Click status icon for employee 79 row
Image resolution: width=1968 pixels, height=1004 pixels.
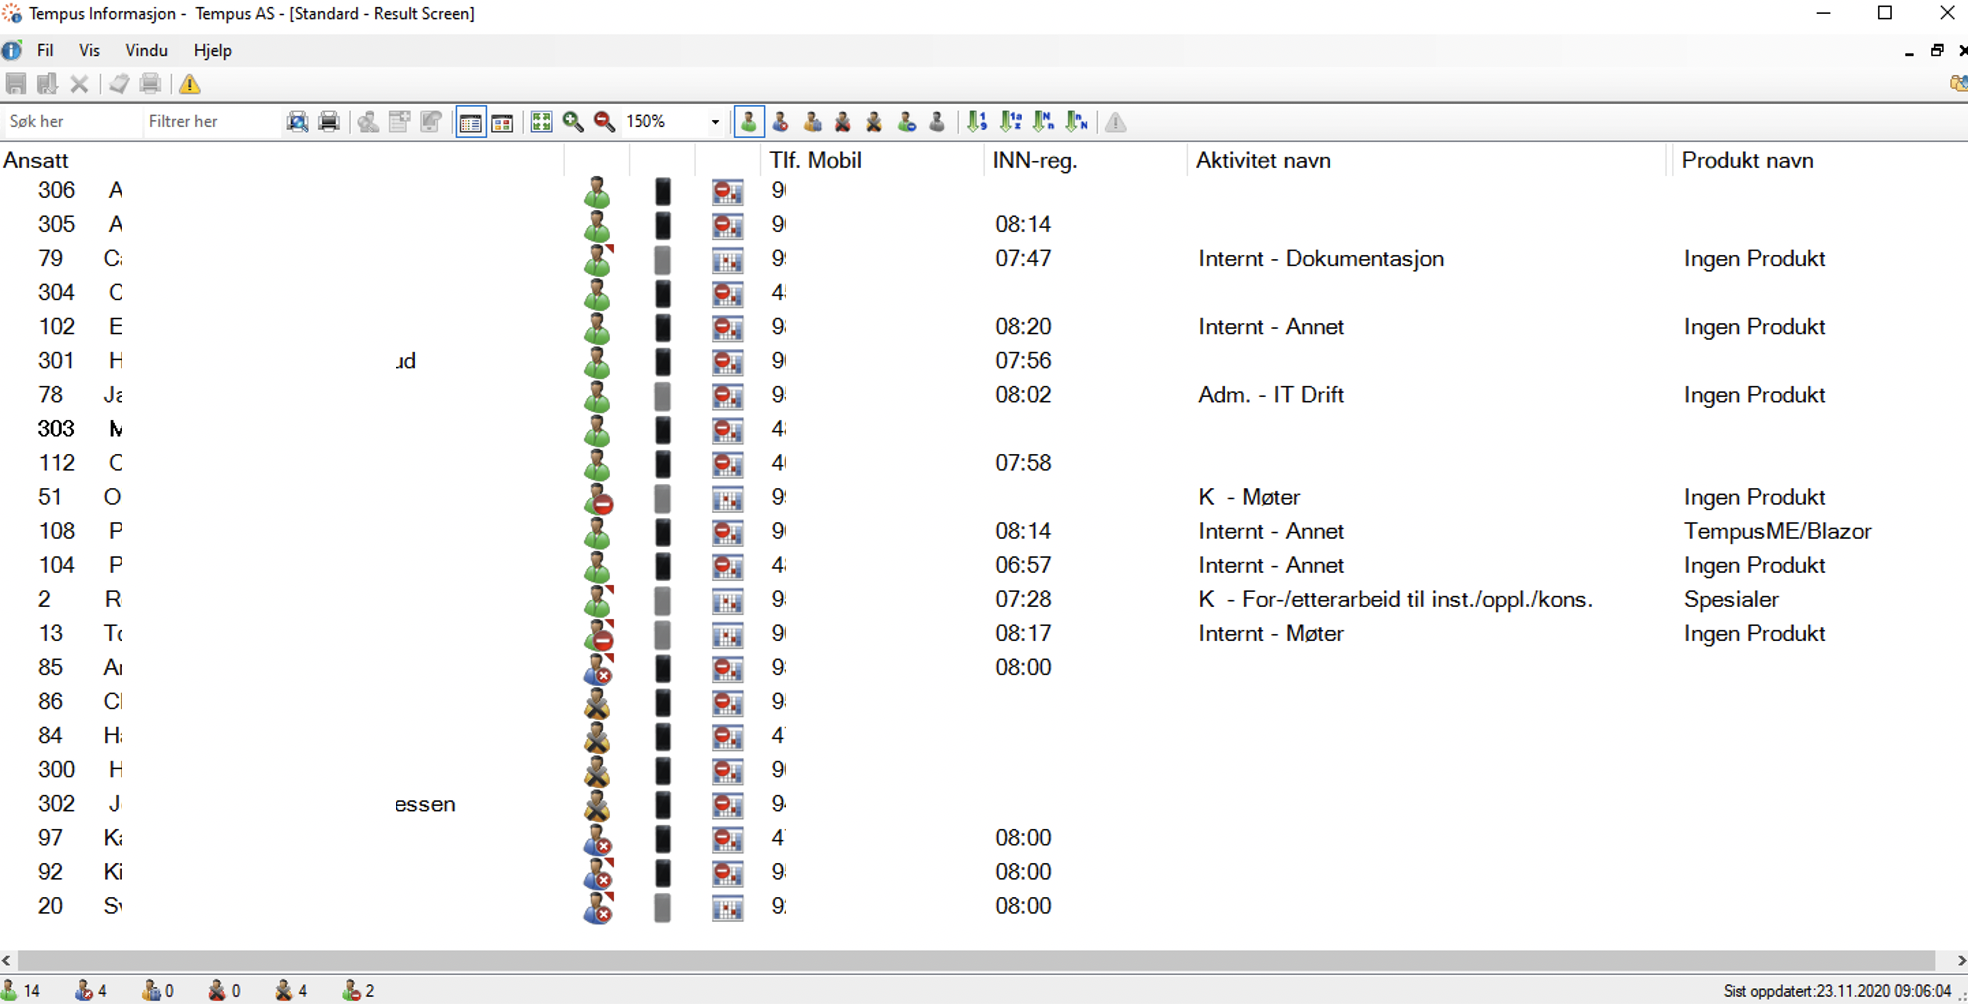point(597,260)
